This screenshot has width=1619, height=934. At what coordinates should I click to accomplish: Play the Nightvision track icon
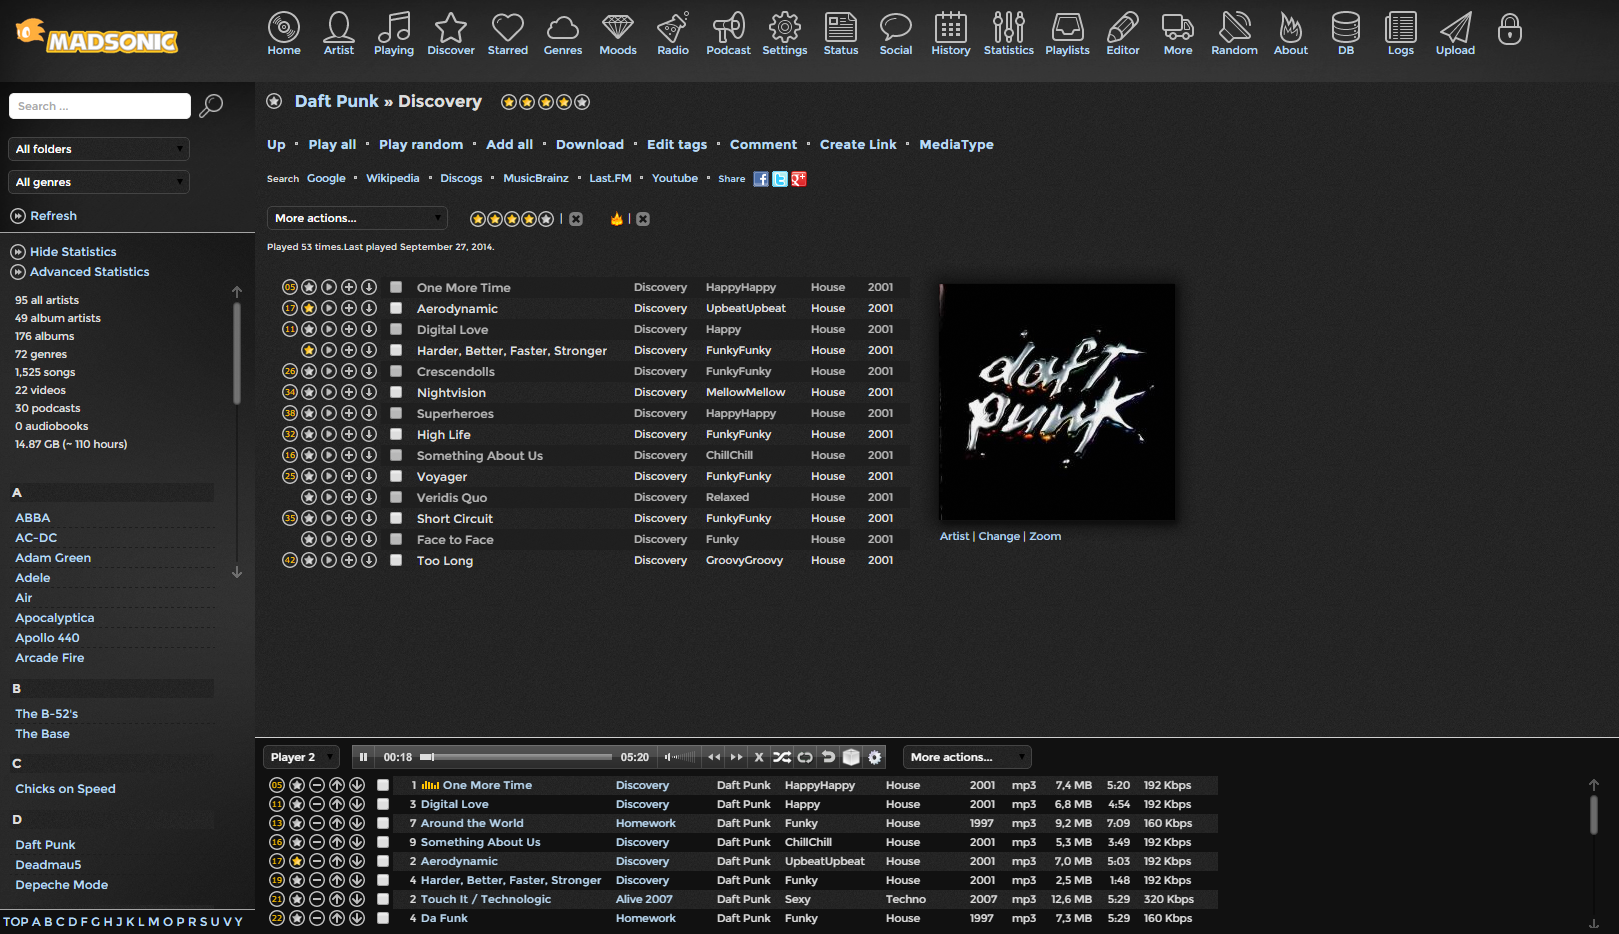329,392
